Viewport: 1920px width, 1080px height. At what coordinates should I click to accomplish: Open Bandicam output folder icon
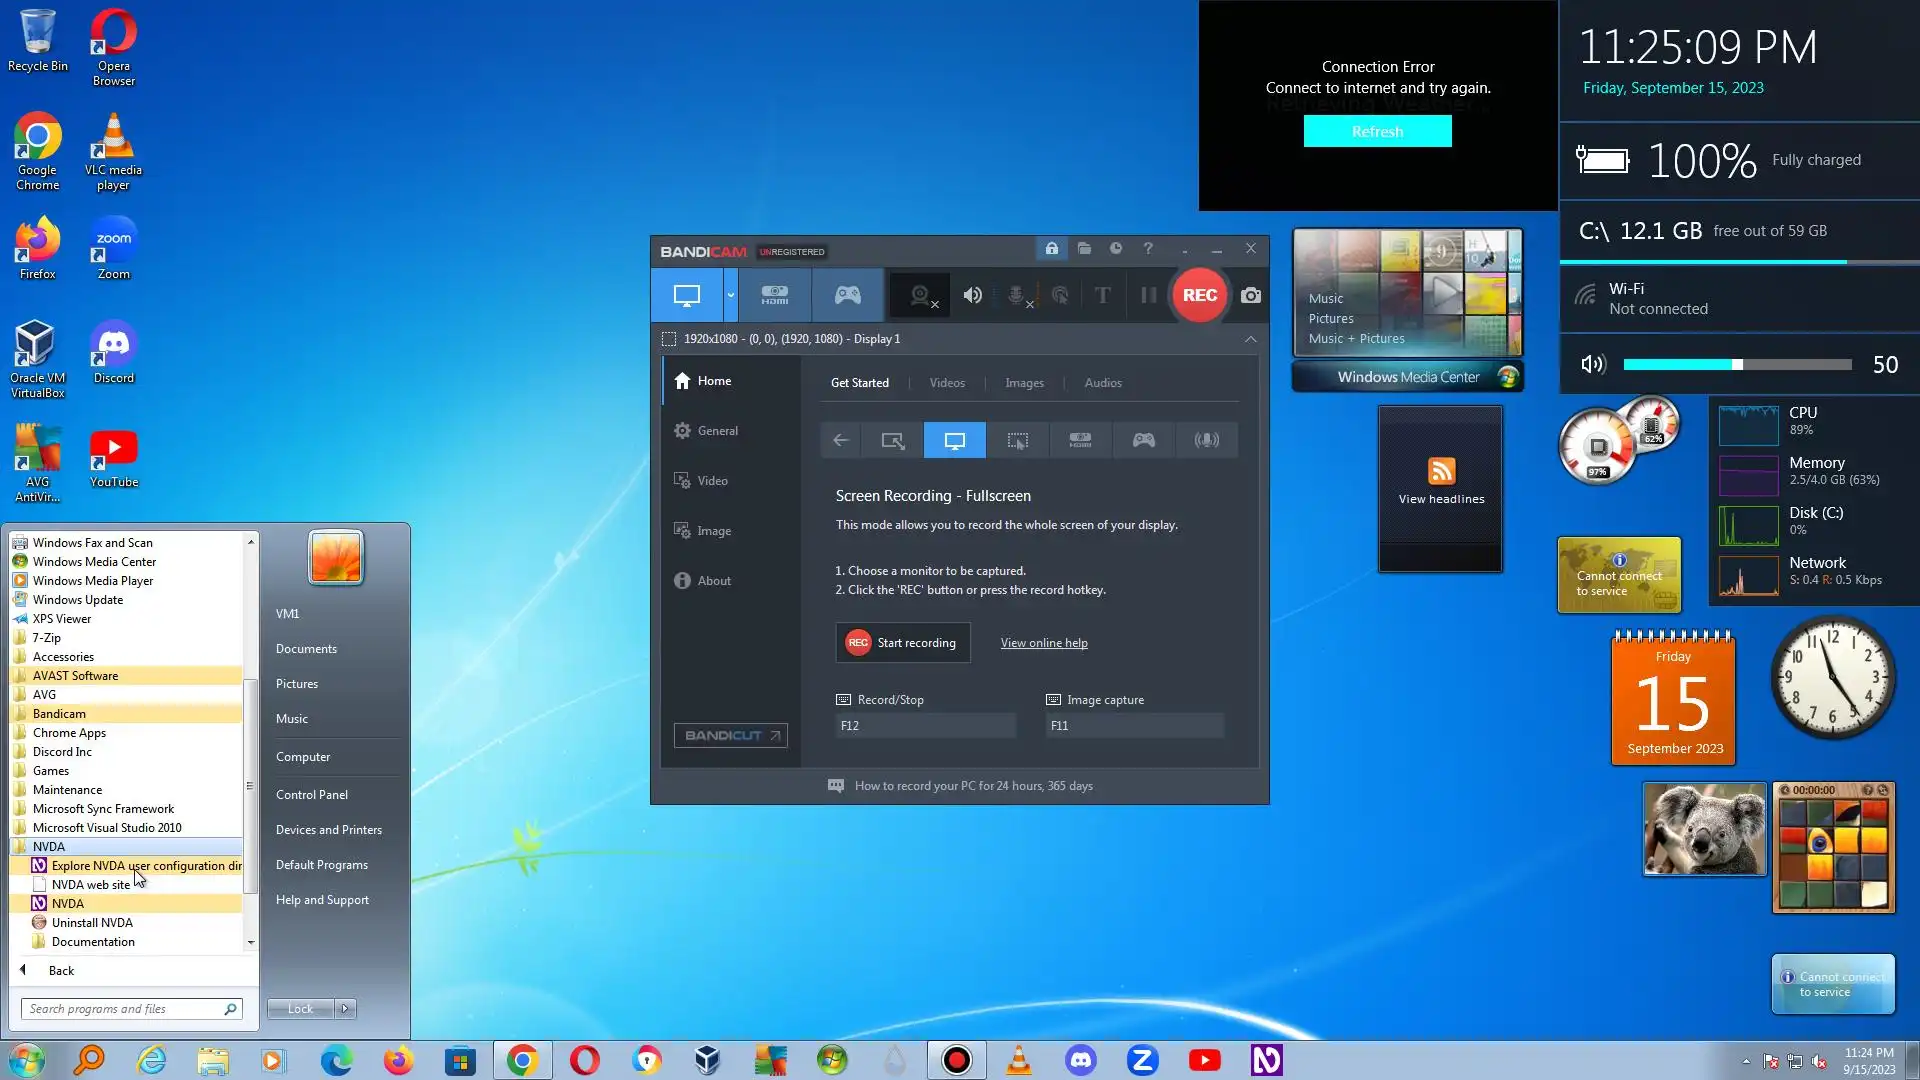(1084, 248)
